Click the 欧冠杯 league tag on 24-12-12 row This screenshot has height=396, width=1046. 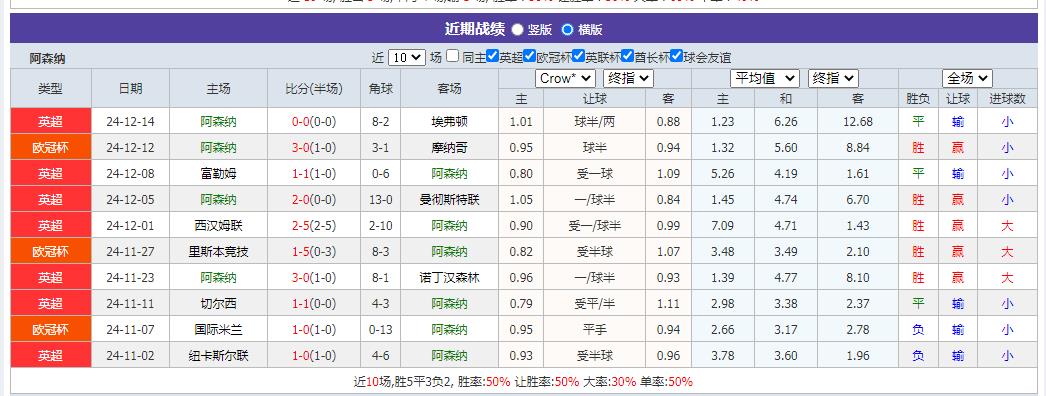click(51, 147)
